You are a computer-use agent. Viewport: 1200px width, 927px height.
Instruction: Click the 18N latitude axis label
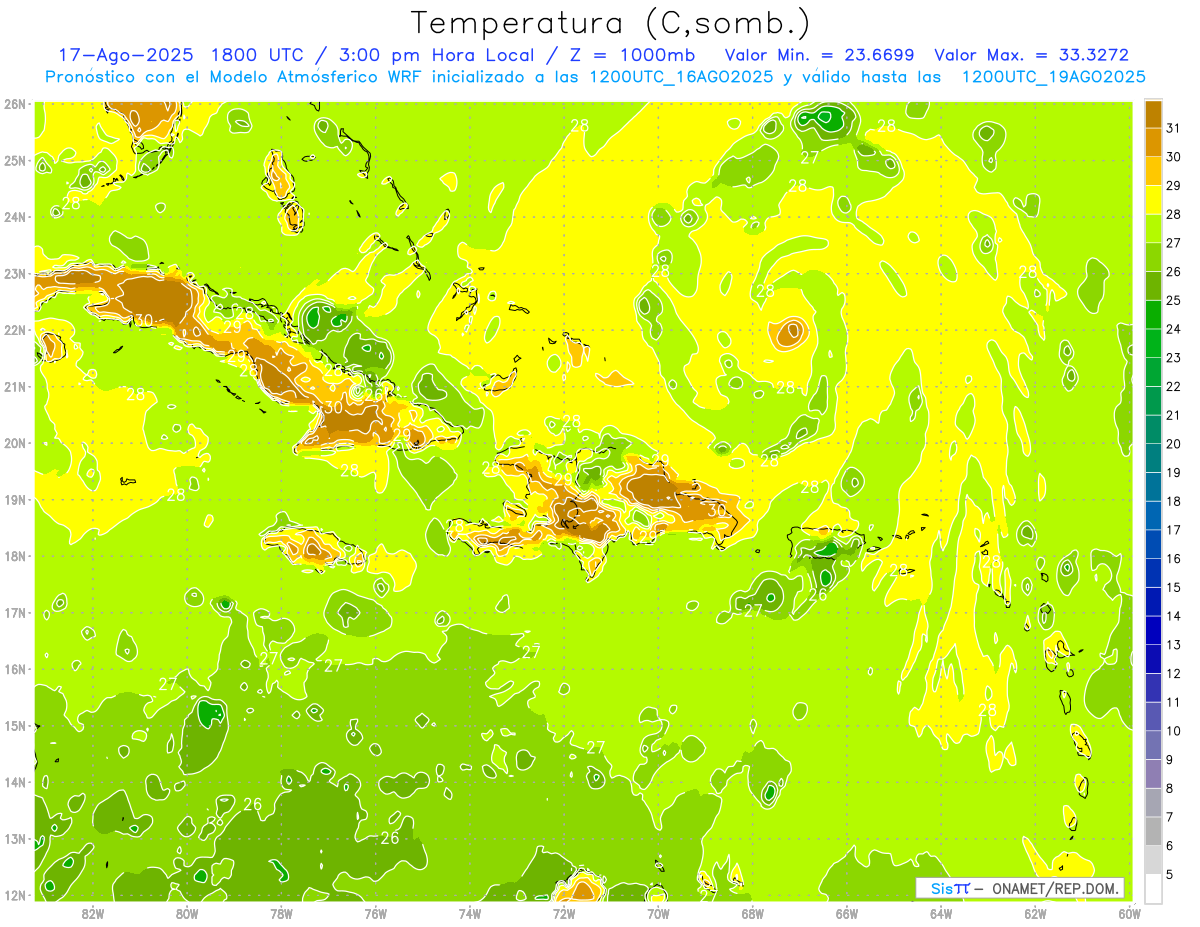(x=15, y=556)
